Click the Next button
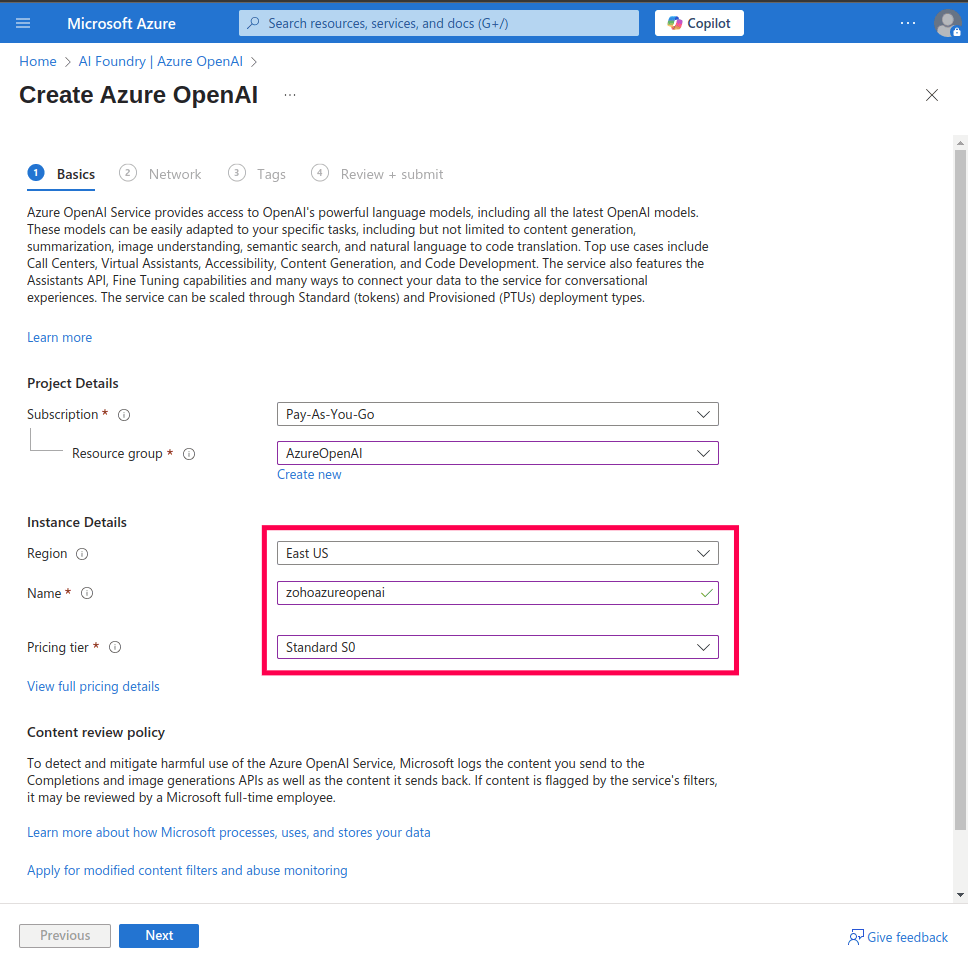 [158, 935]
